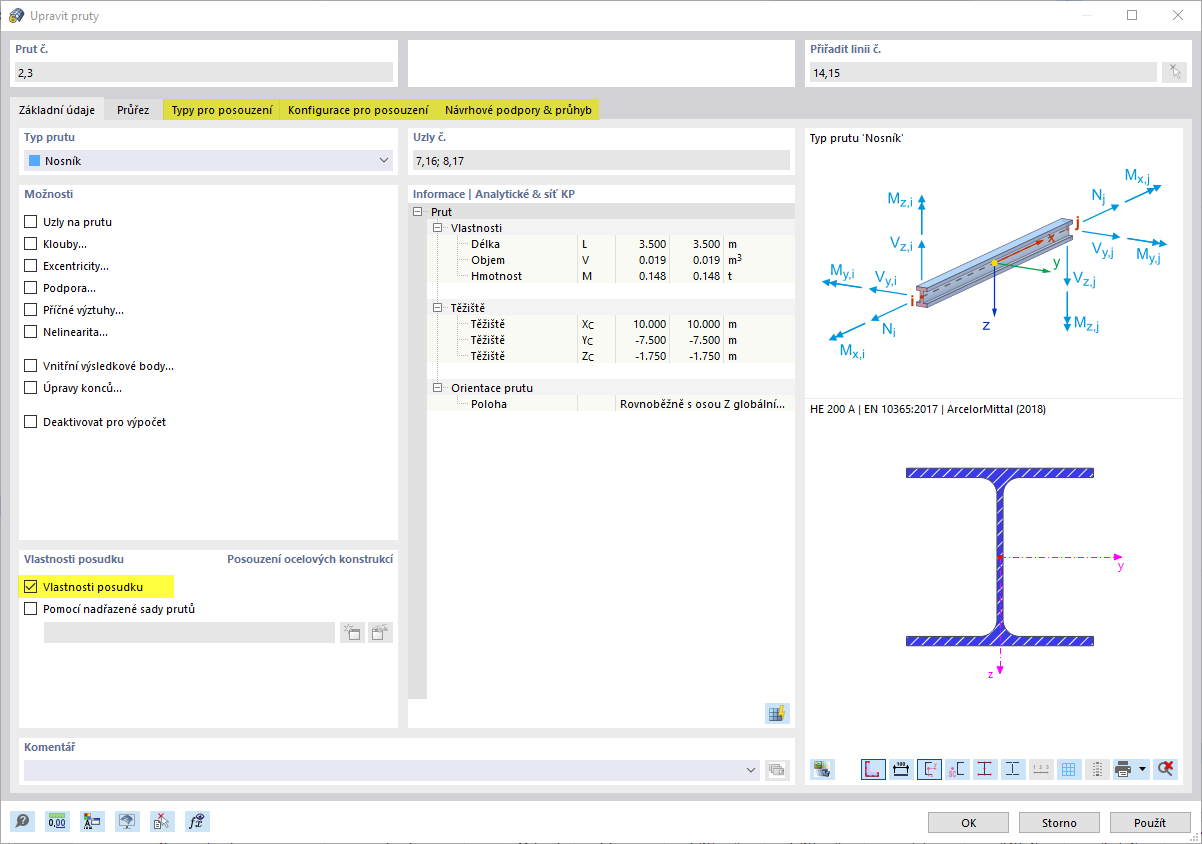Viewport: 1202px width, 844px height.
Task: Collapse the Prut tree node
Action: click(x=418, y=212)
